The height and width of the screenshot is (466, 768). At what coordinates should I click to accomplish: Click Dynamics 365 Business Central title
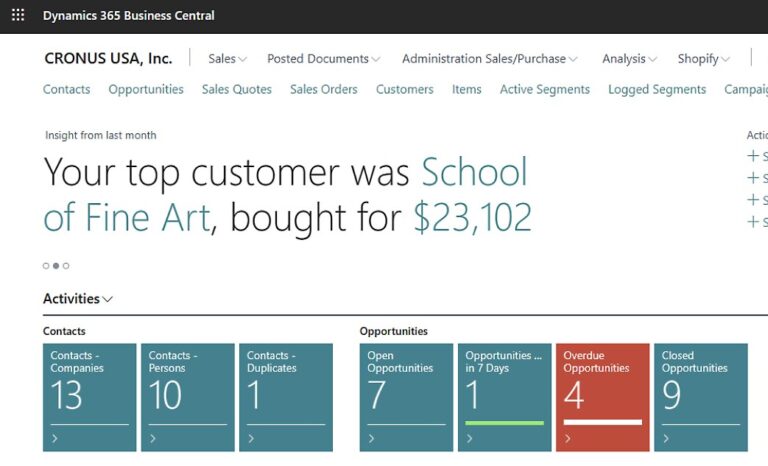129,16
